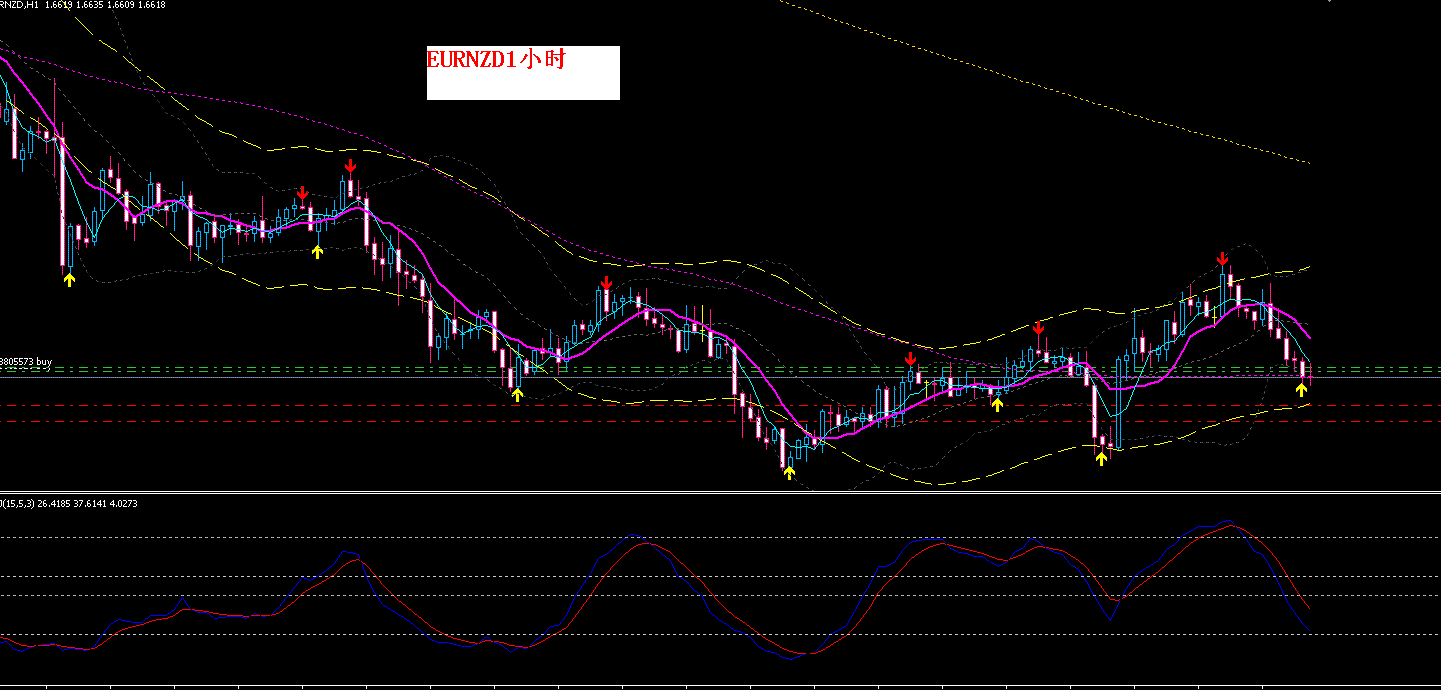Click the divider between chart and stochastic subwindow

pos(720,491)
